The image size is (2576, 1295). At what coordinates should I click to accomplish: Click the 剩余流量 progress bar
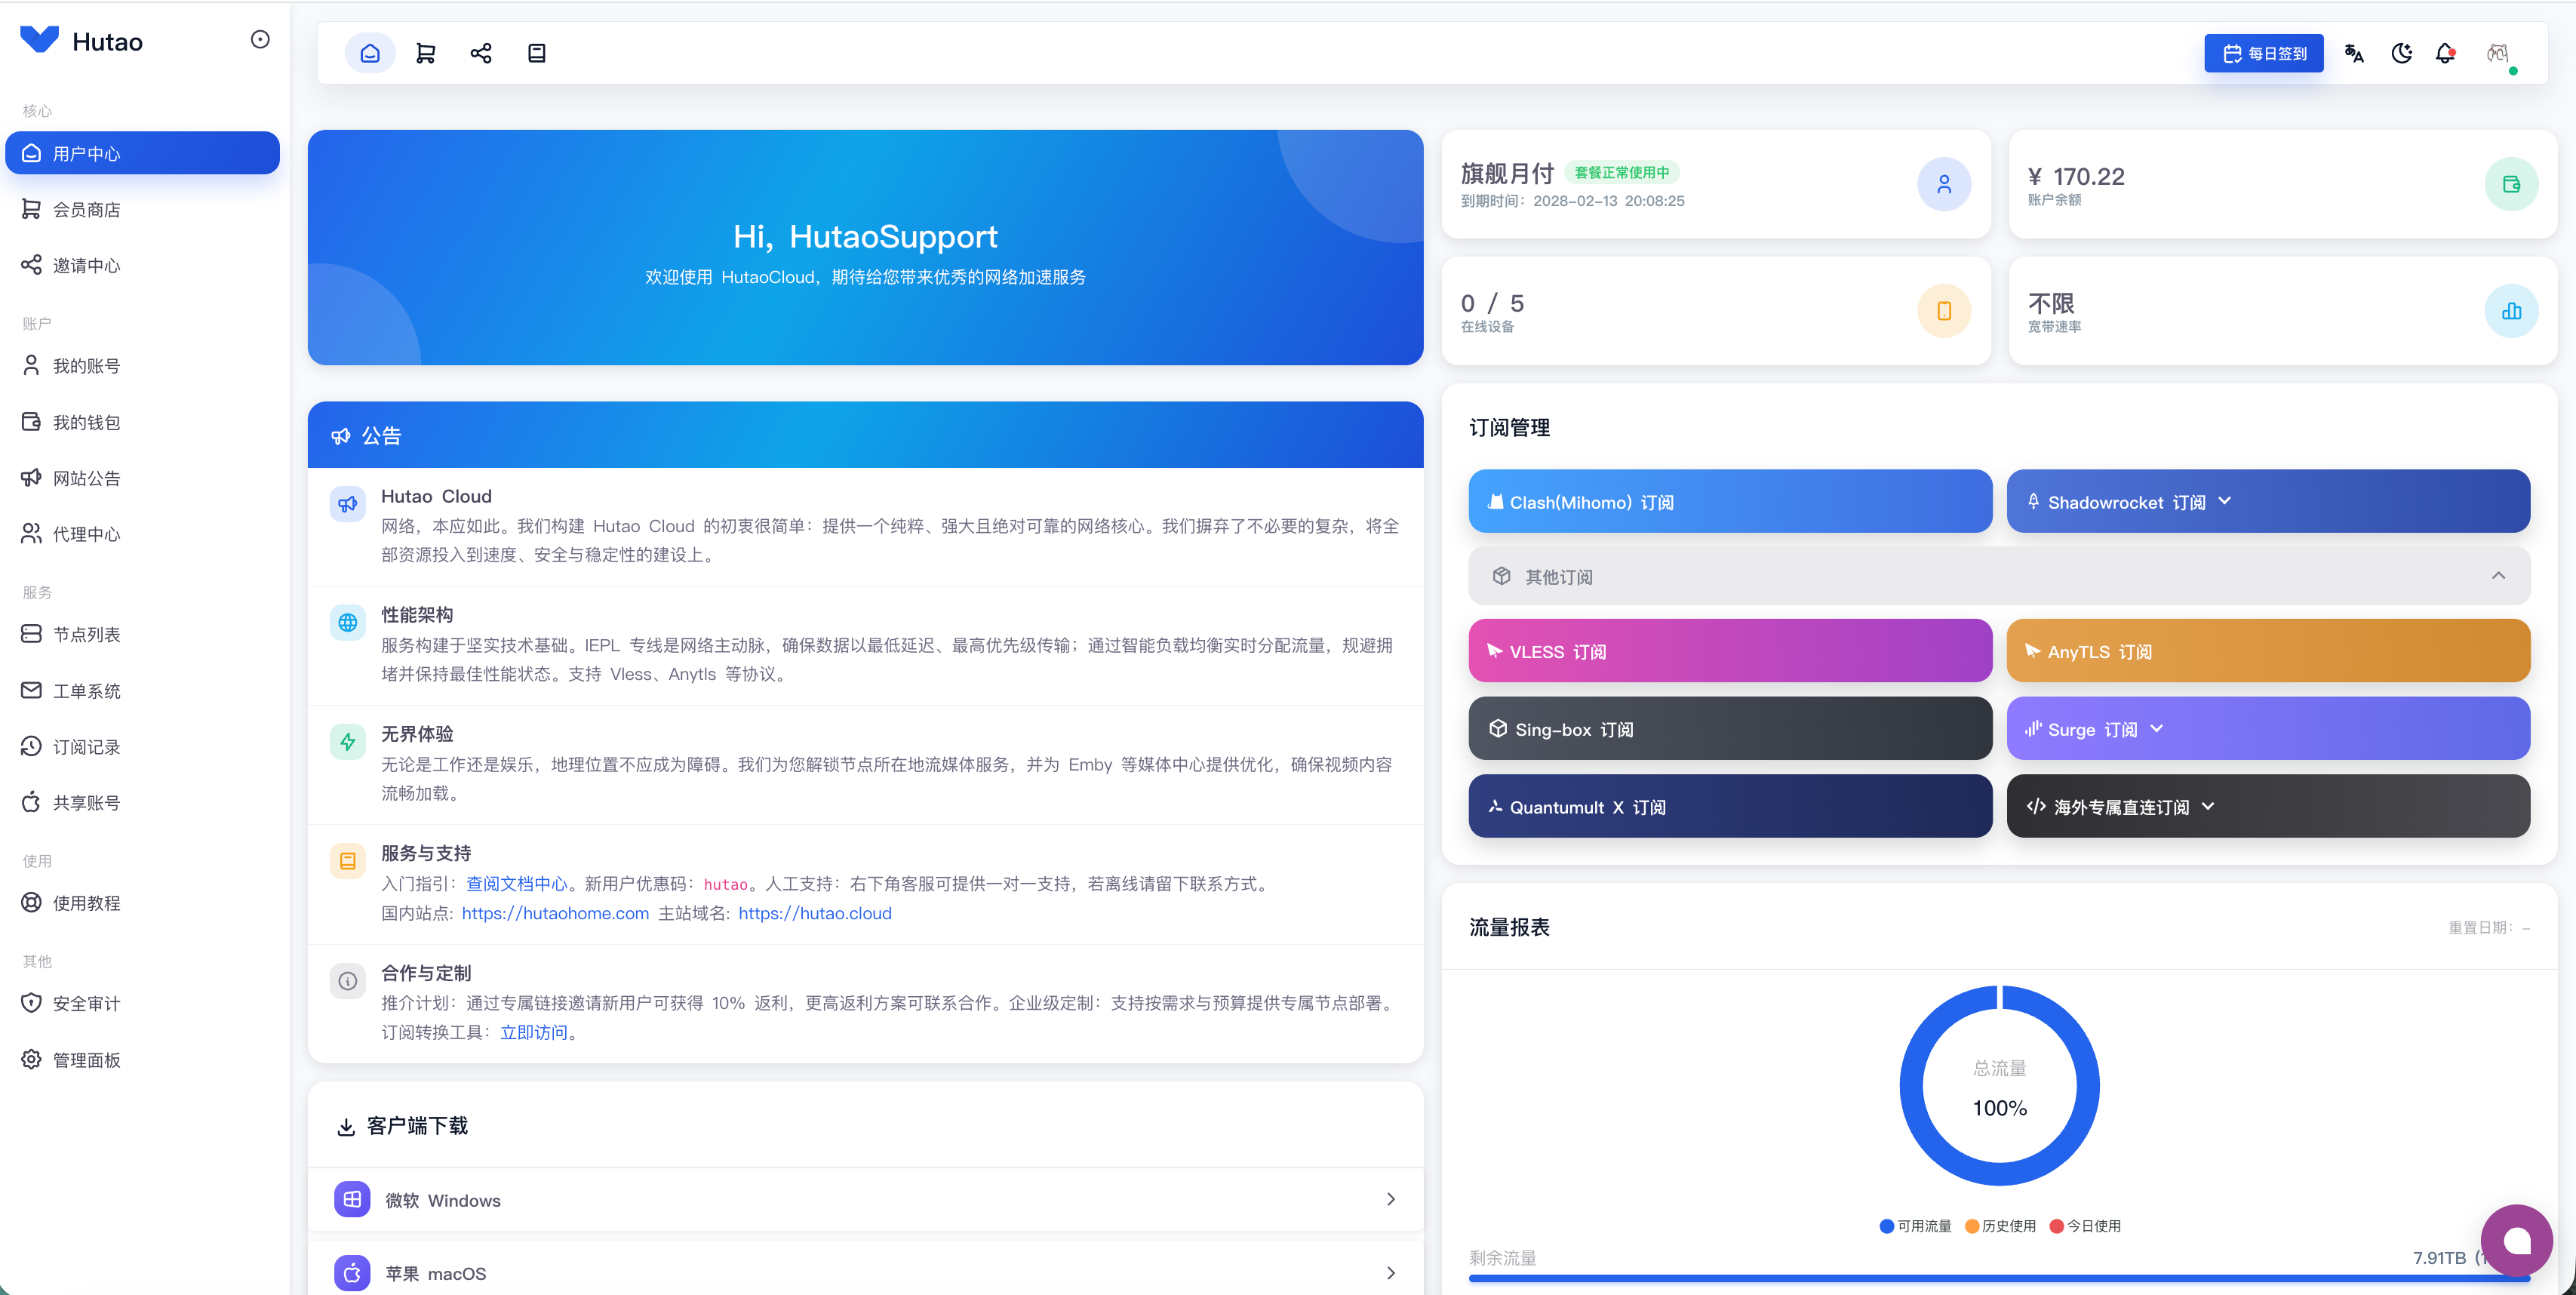click(x=1999, y=1278)
